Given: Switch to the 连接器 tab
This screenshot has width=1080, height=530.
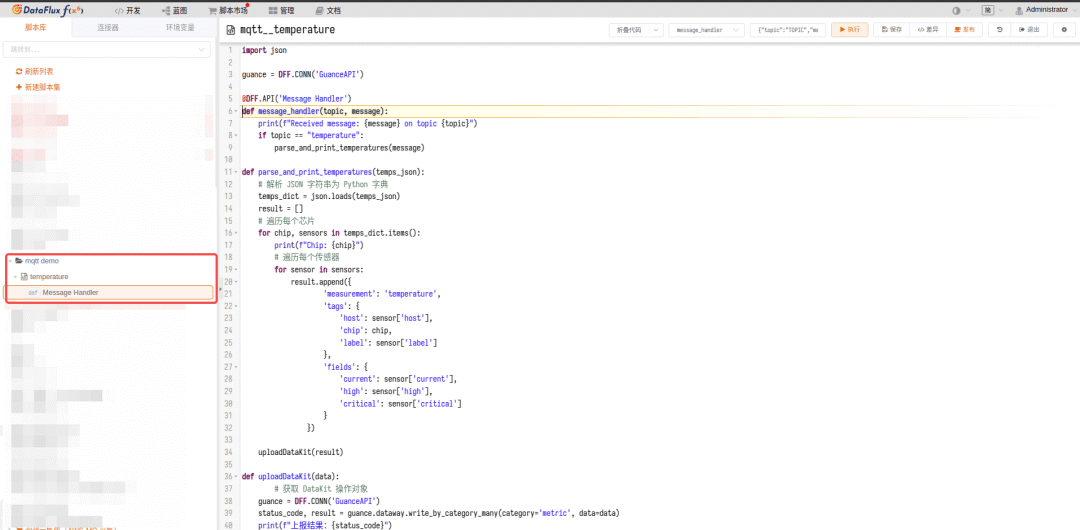Looking at the screenshot, I should click(107, 28).
